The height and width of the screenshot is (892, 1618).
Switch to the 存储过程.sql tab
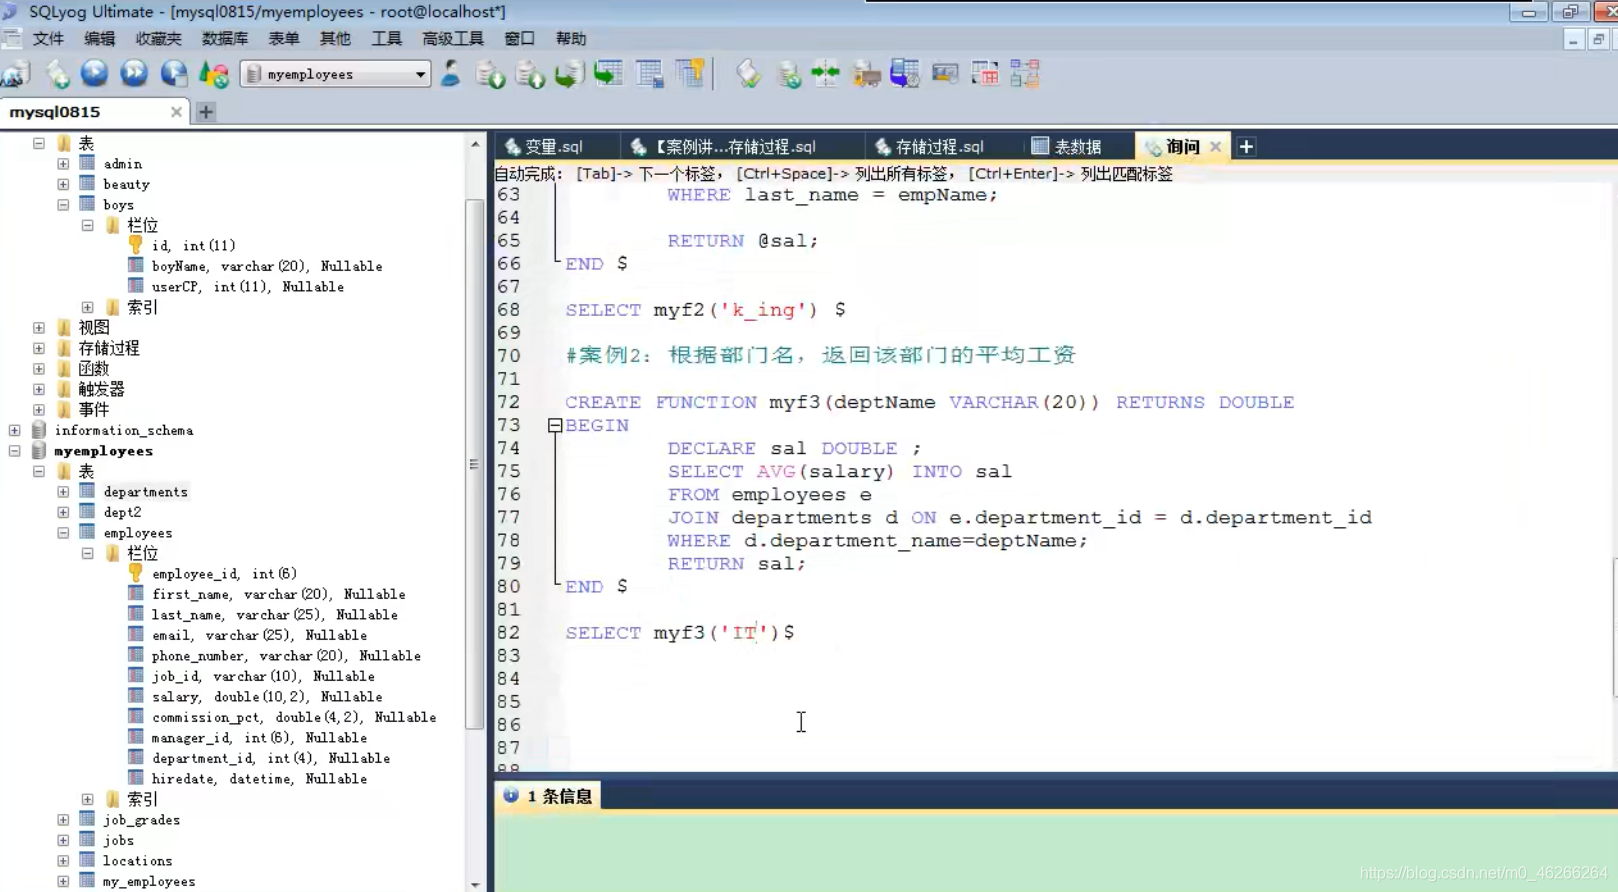coord(939,147)
